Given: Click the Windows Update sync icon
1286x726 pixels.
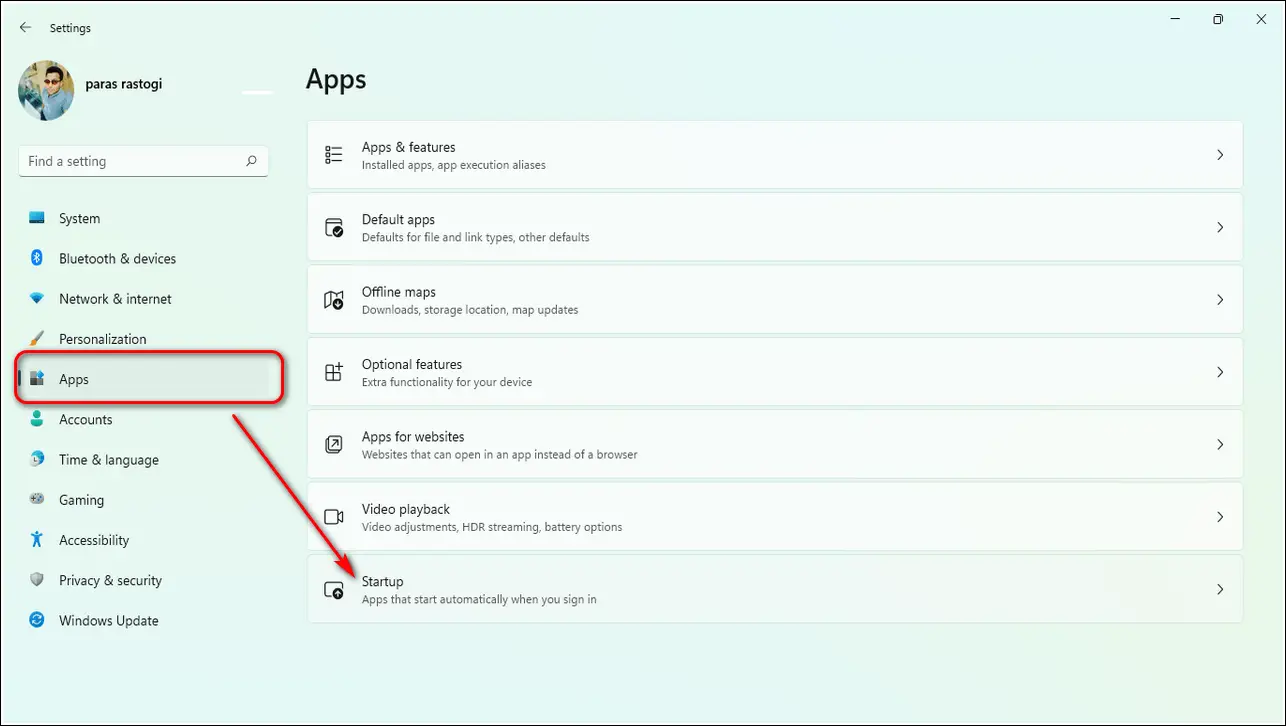Looking at the screenshot, I should 37,620.
